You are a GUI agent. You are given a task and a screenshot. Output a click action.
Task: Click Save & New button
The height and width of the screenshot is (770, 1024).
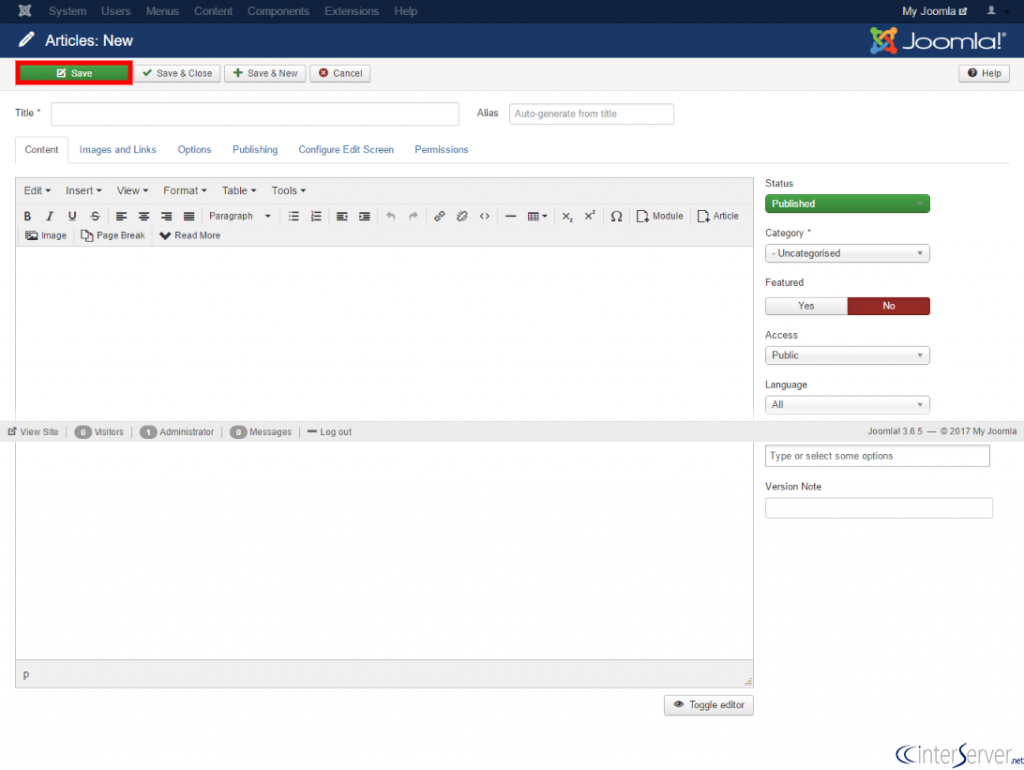265,73
